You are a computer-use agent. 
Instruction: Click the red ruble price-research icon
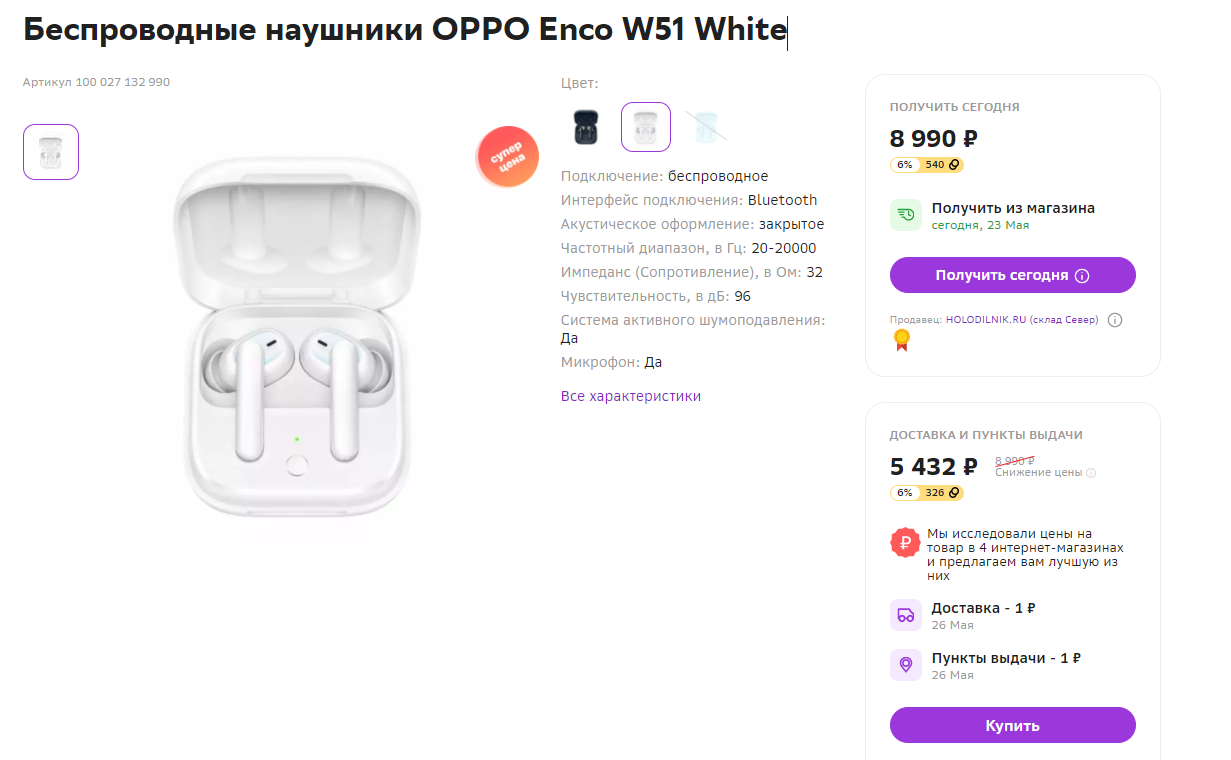pyautogui.click(x=905, y=543)
